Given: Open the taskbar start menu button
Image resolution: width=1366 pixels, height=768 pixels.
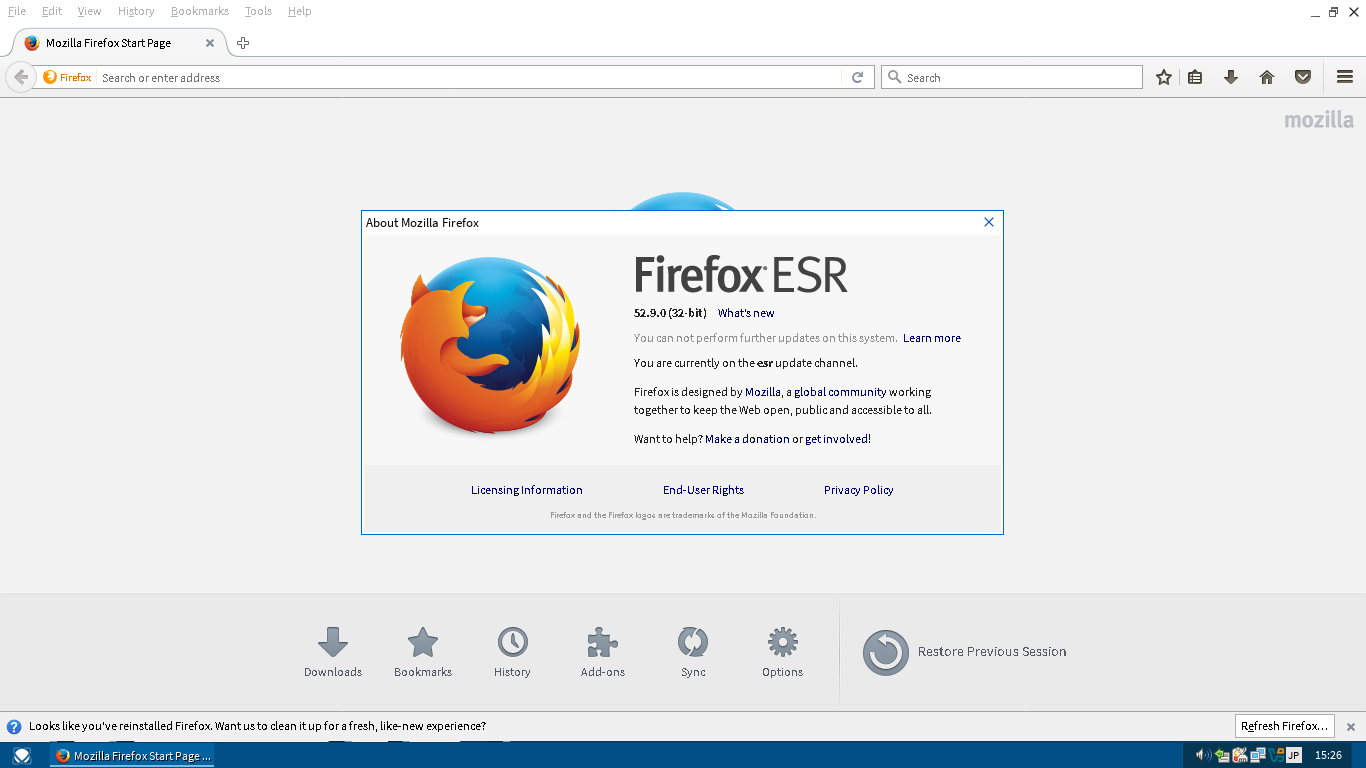Looking at the screenshot, I should tap(22, 756).
